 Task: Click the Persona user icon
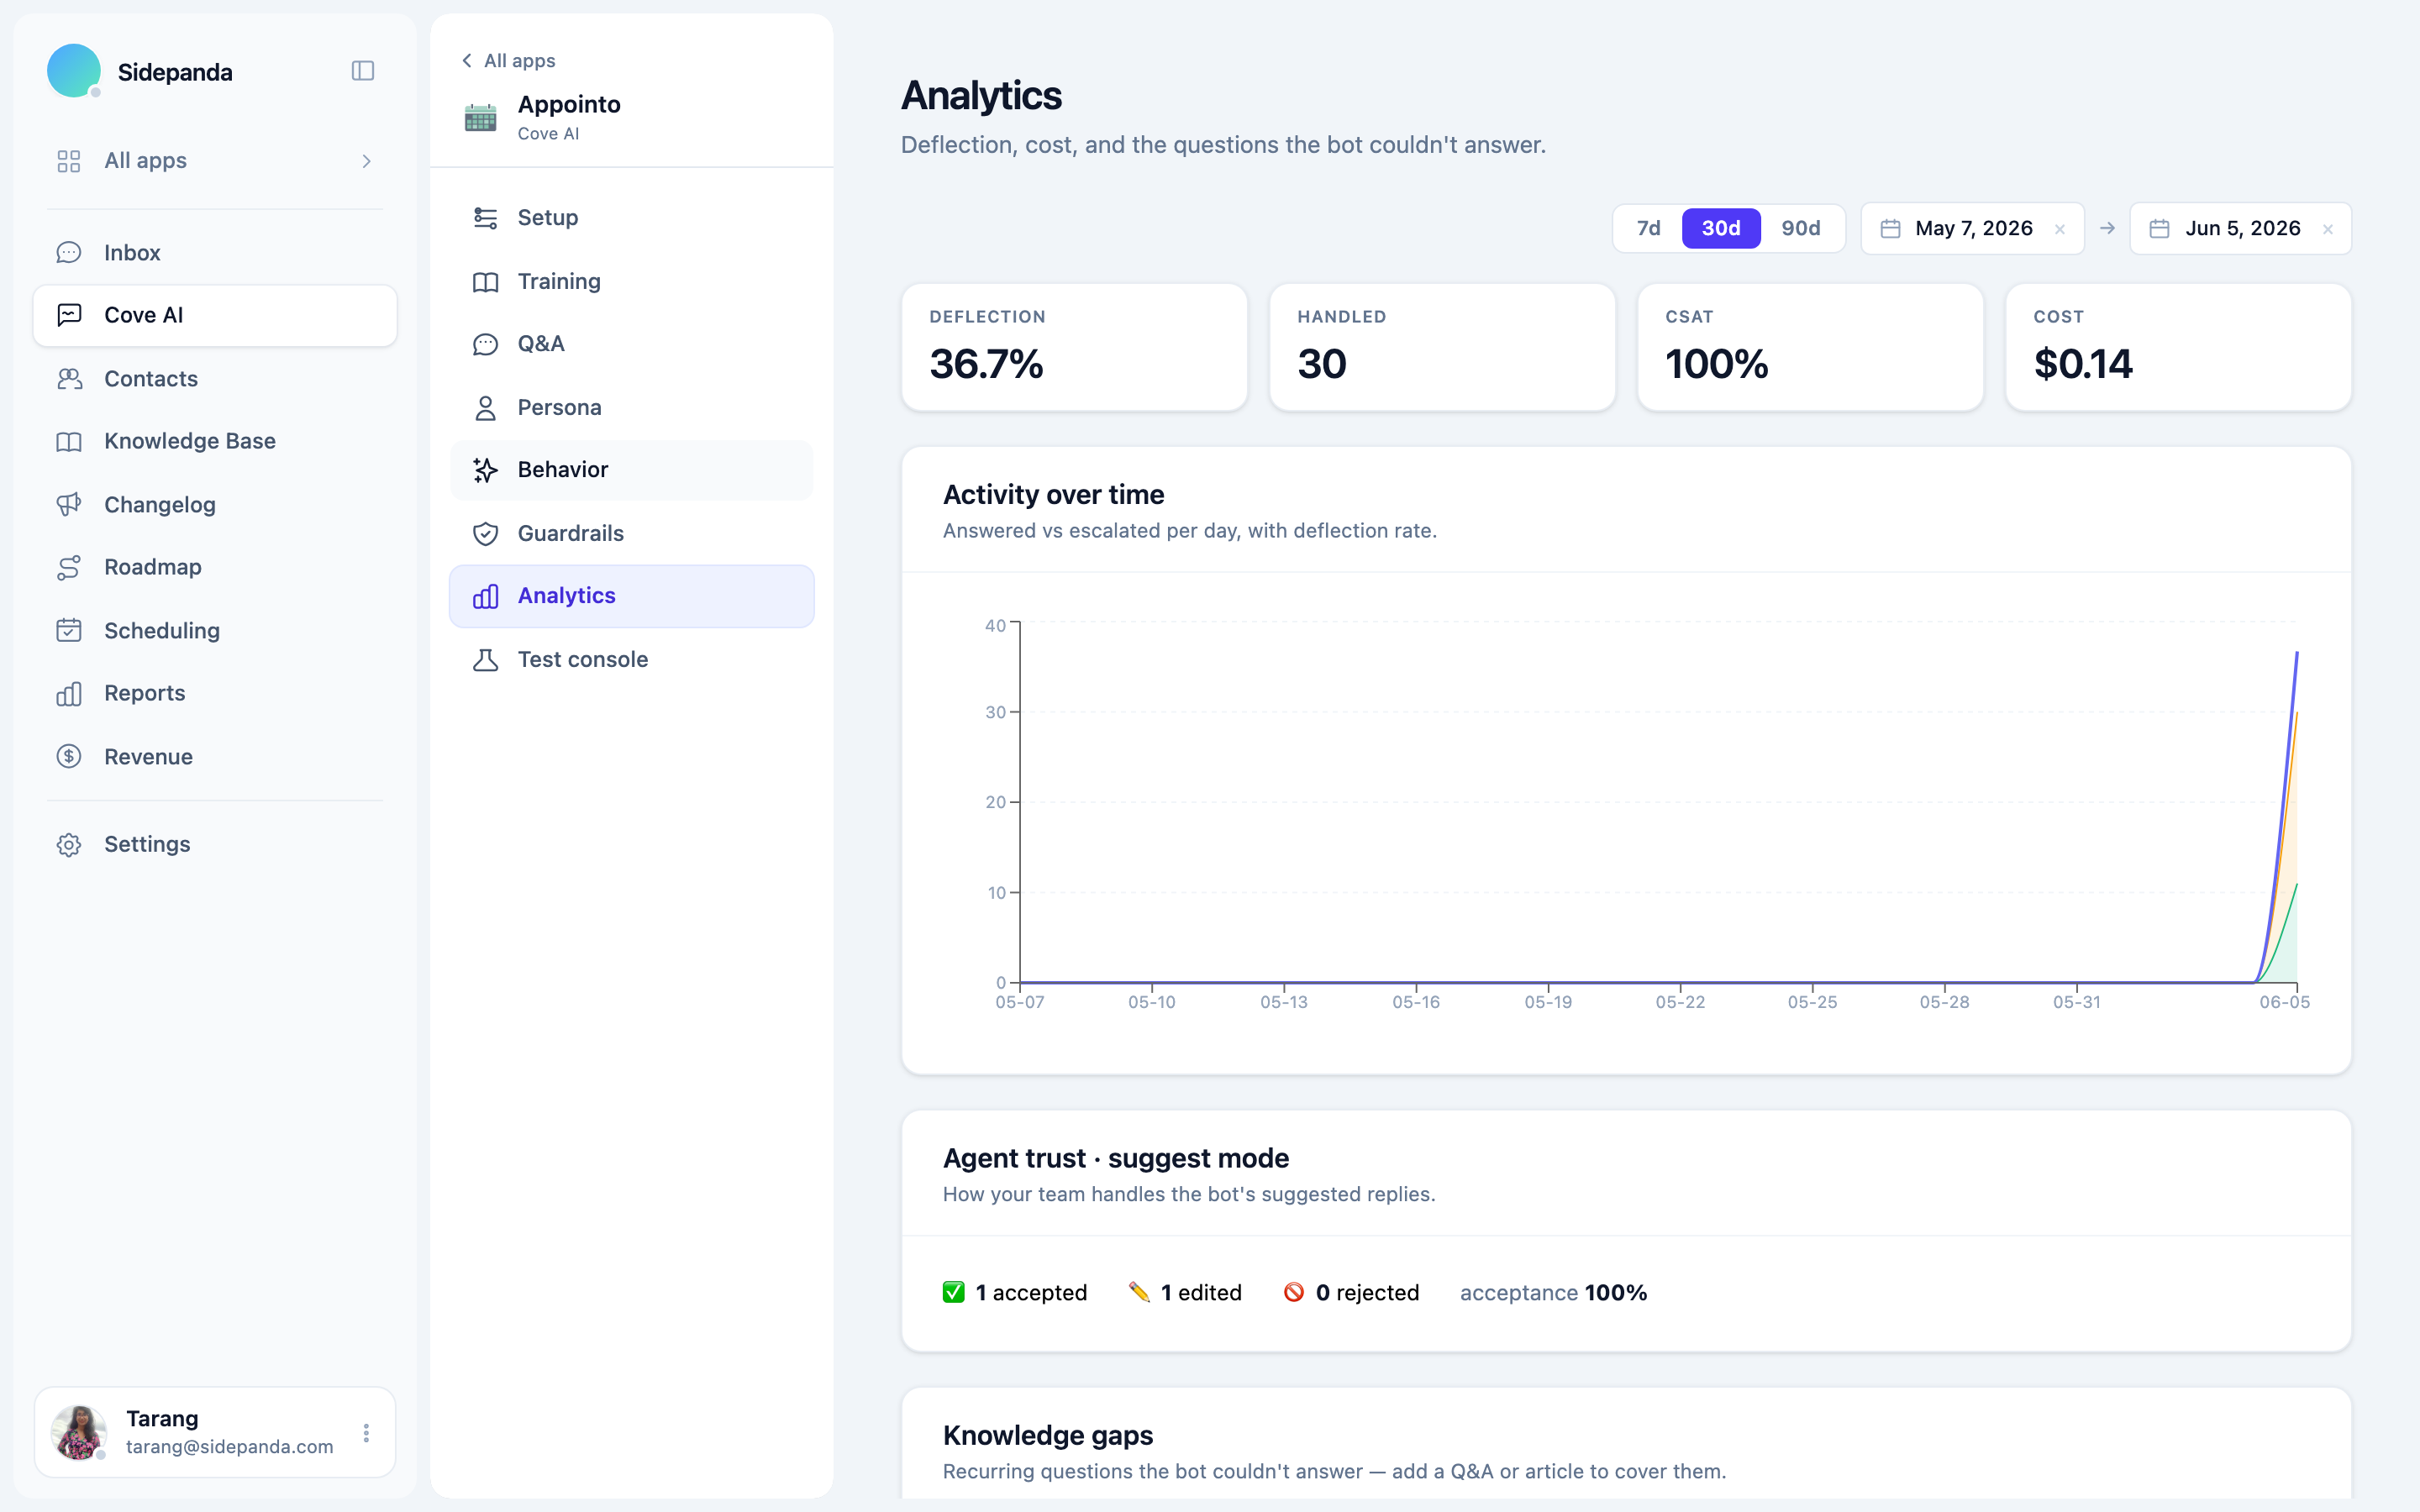tap(486, 408)
